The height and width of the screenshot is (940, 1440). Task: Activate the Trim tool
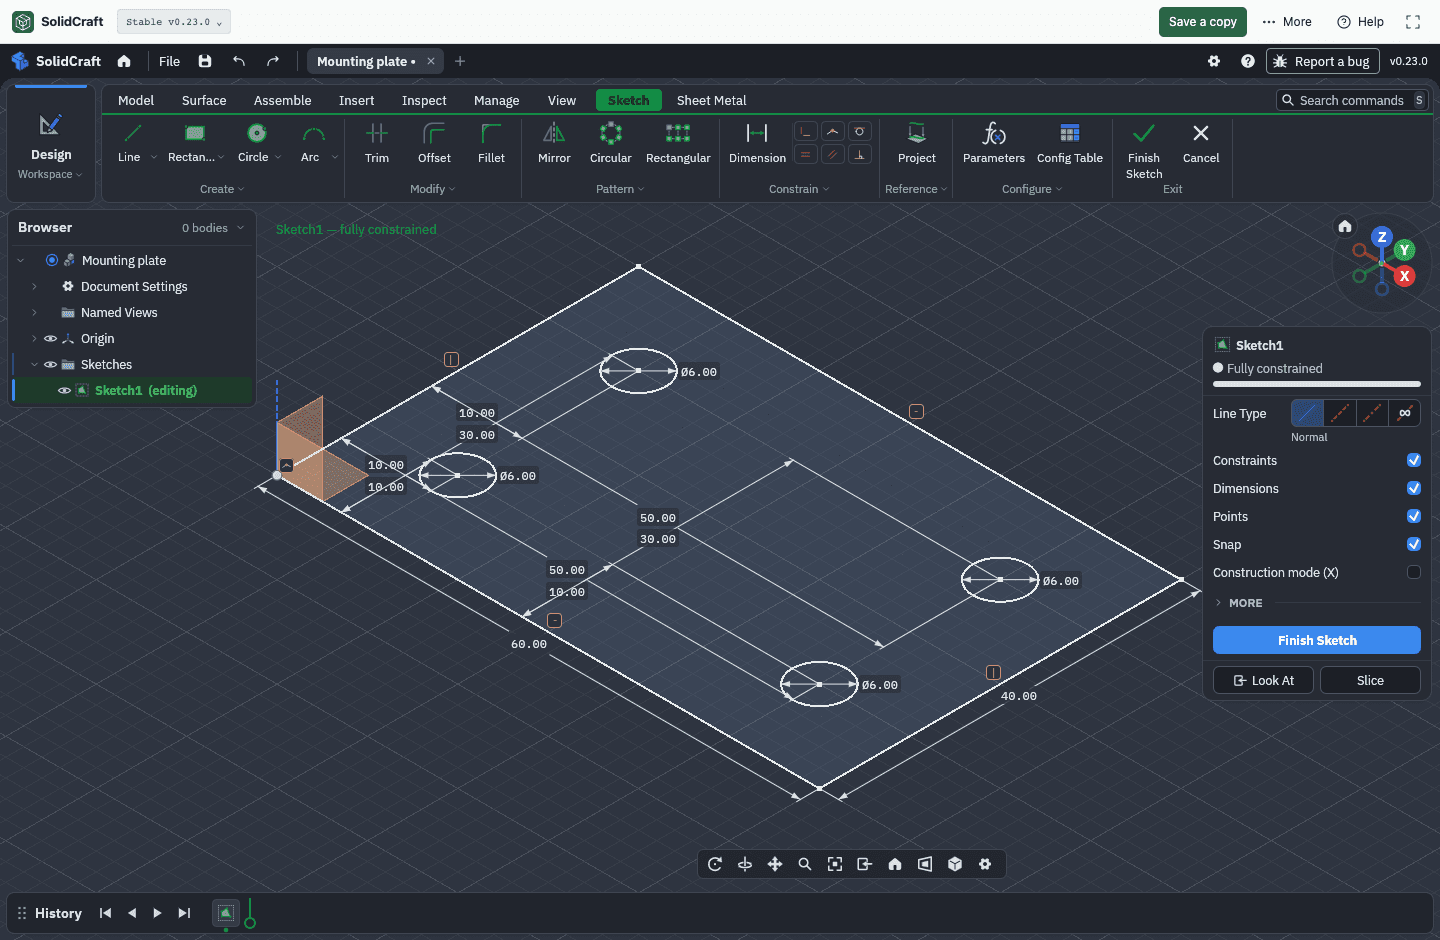377,142
